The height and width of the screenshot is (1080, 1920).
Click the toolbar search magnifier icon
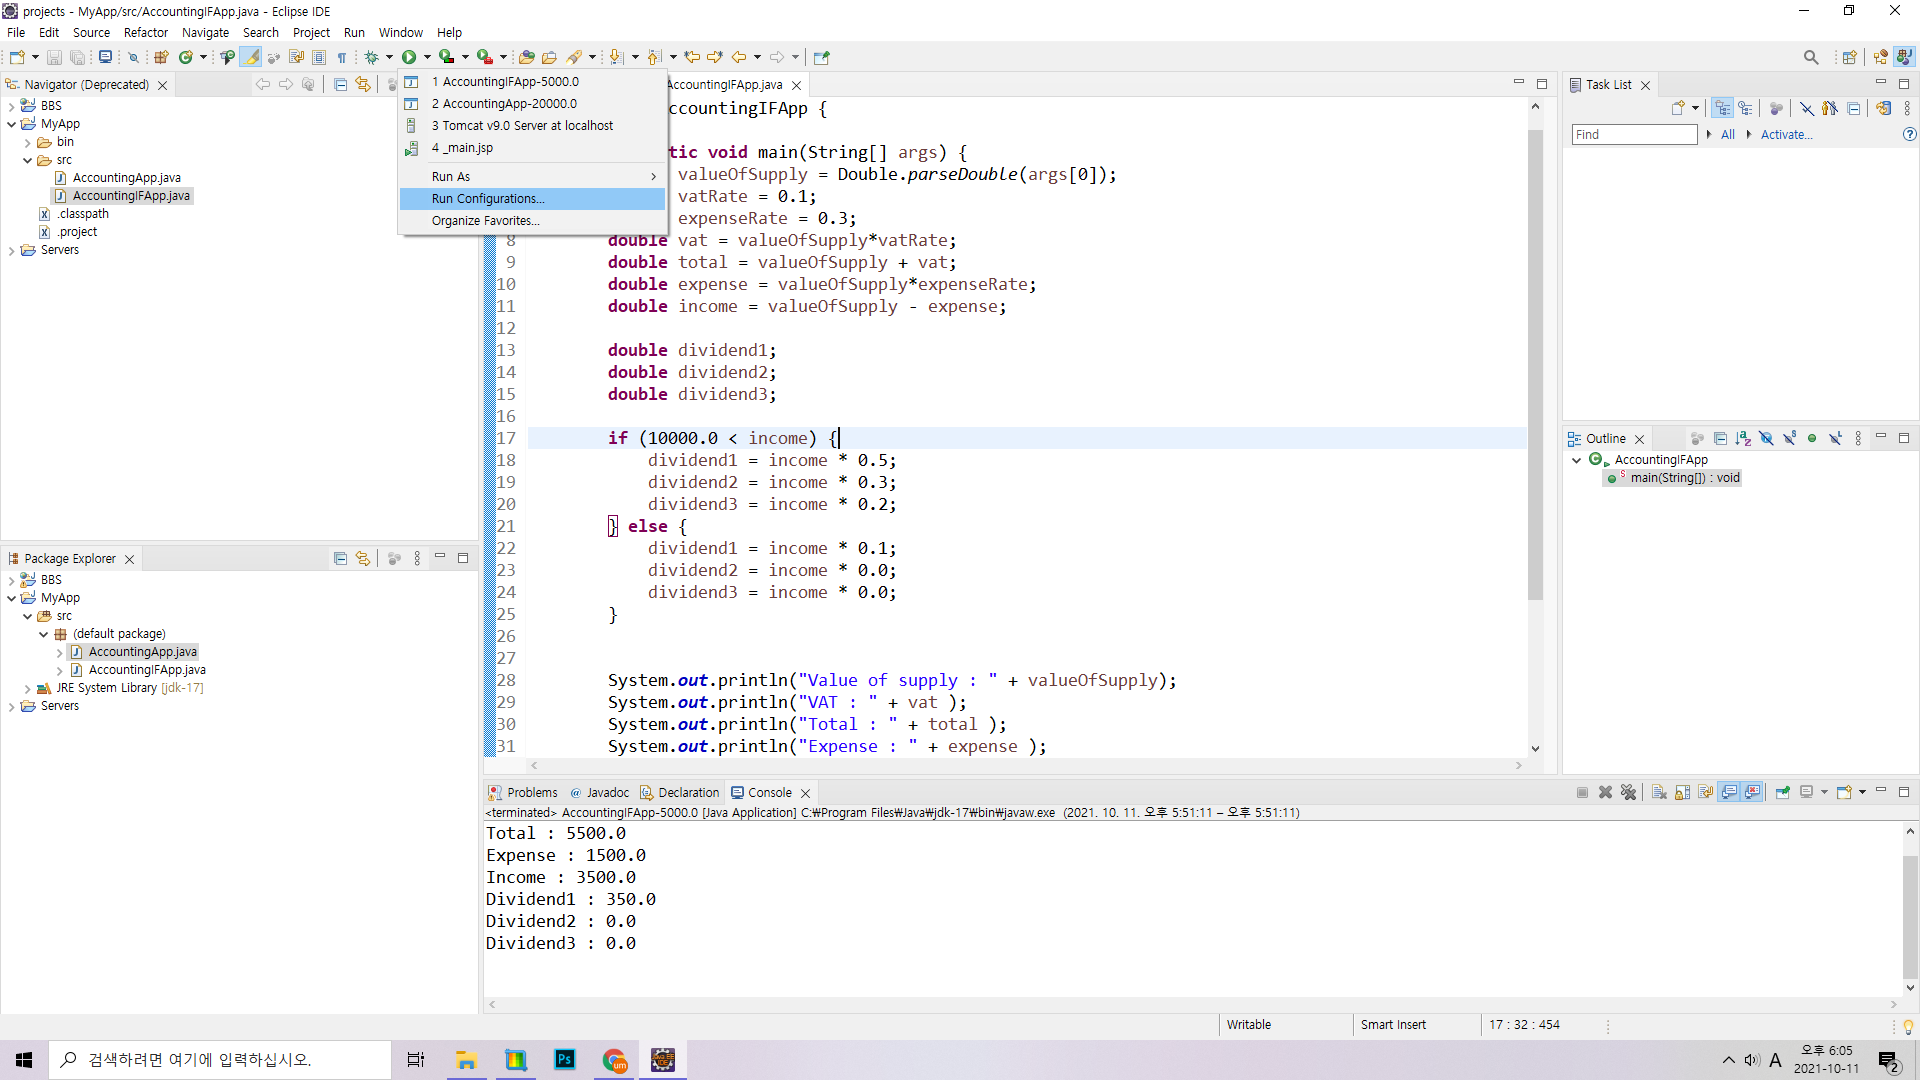[1810, 57]
